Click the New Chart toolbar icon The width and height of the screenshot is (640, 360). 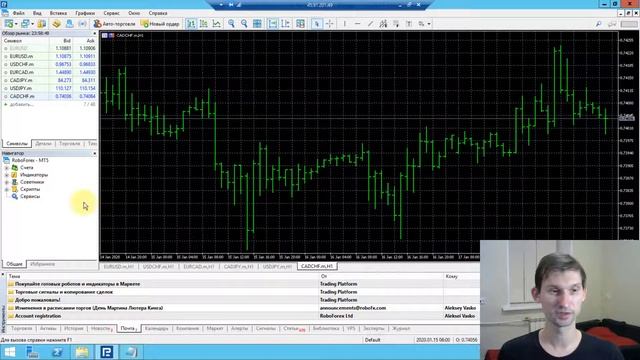(9, 24)
